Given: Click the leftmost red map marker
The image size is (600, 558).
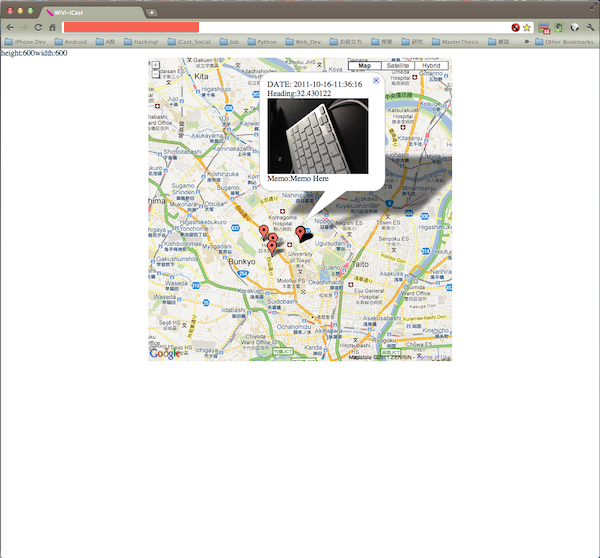Looking at the screenshot, I should click(263, 232).
